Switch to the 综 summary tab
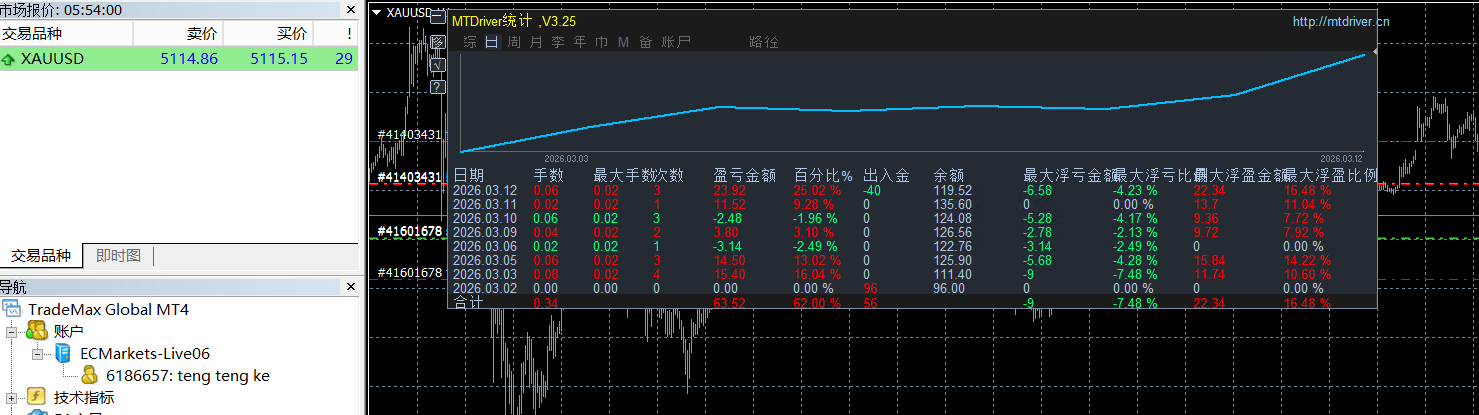 (470, 42)
